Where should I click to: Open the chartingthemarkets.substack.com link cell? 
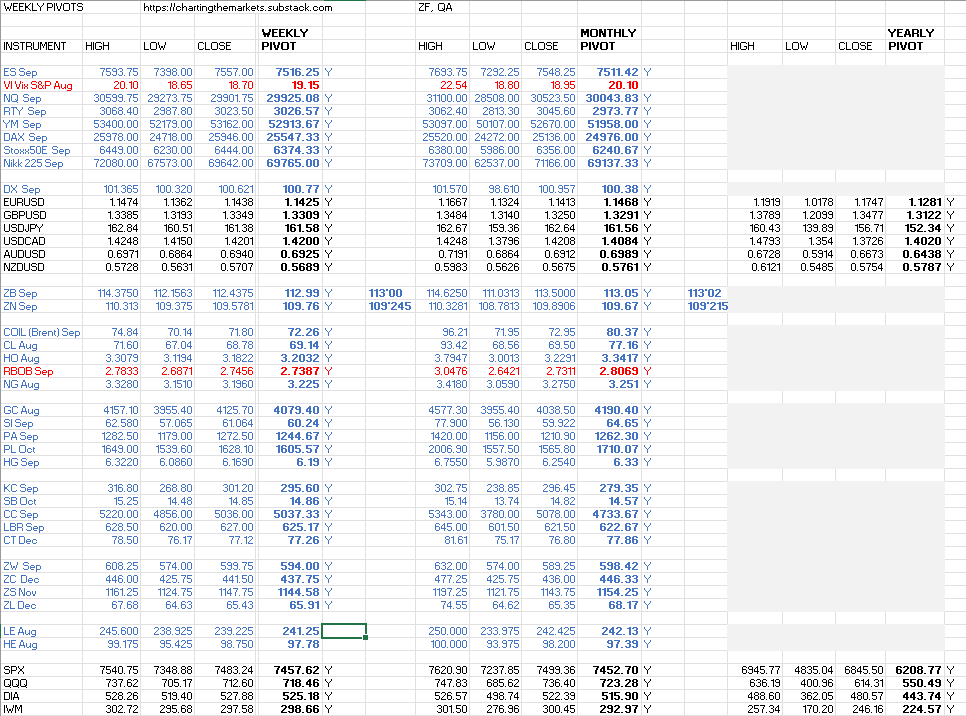238,7
